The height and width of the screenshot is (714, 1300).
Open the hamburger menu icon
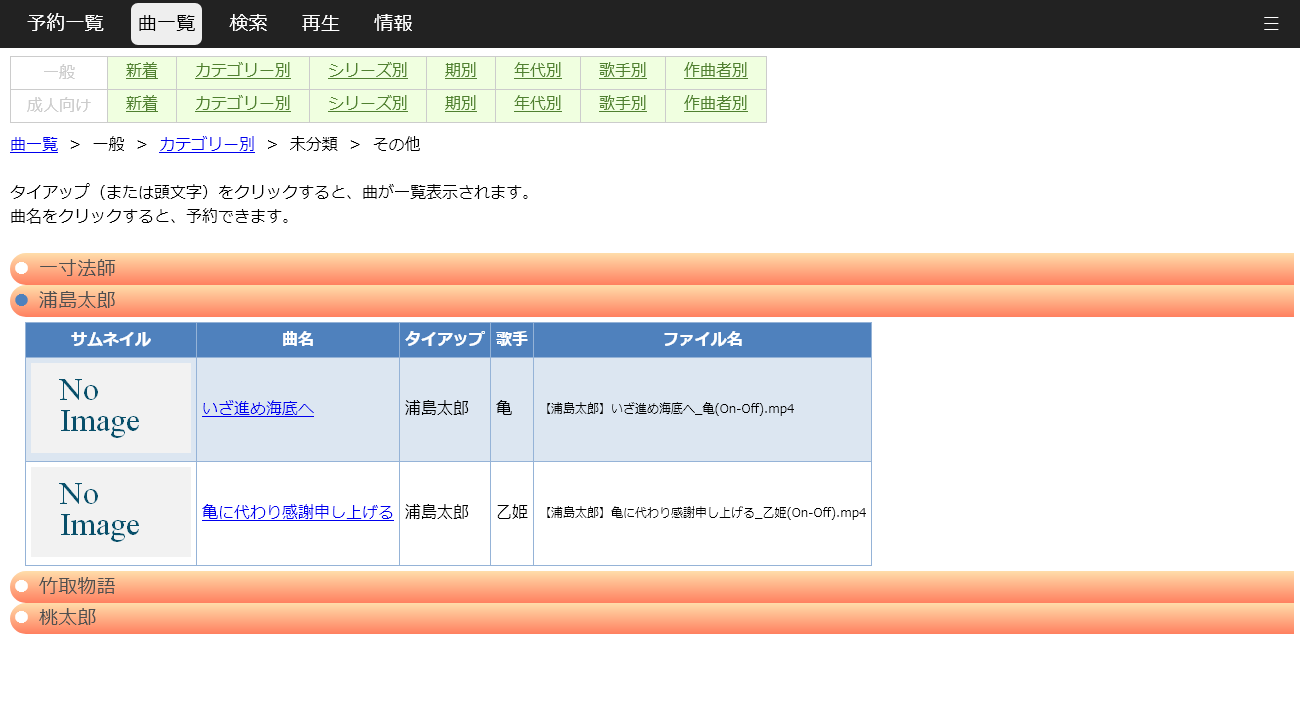click(x=1271, y=24)
